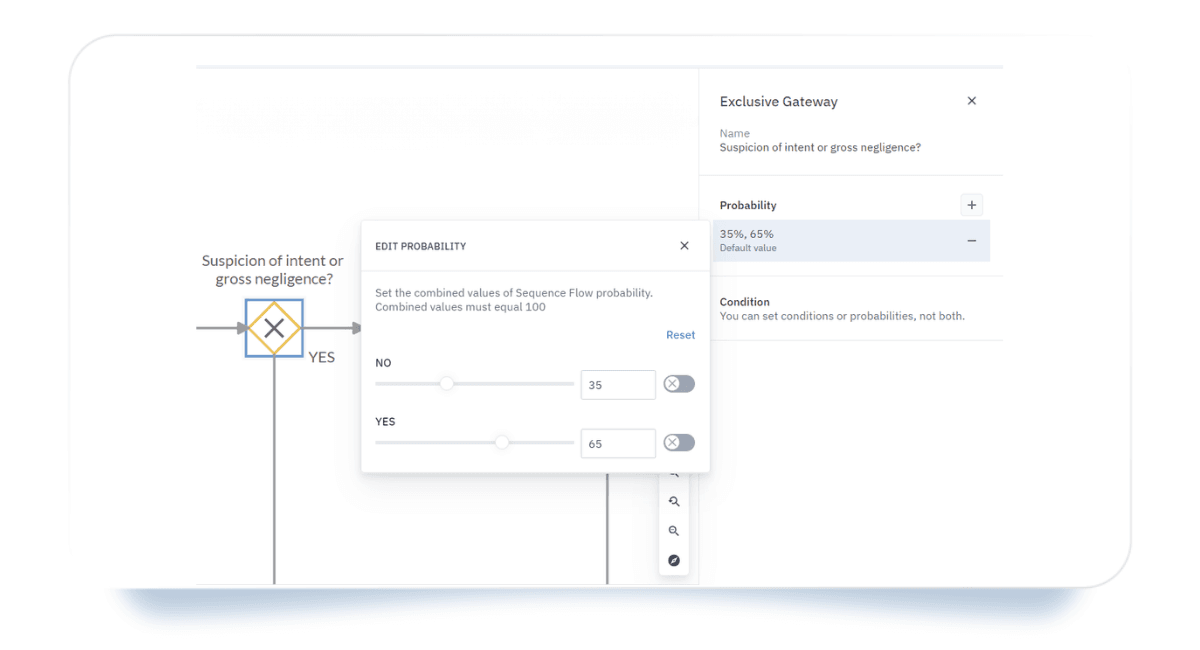Click the Condition section heading
The width and height of the screenshot is (1200, 650).
[x=745, y=302]
